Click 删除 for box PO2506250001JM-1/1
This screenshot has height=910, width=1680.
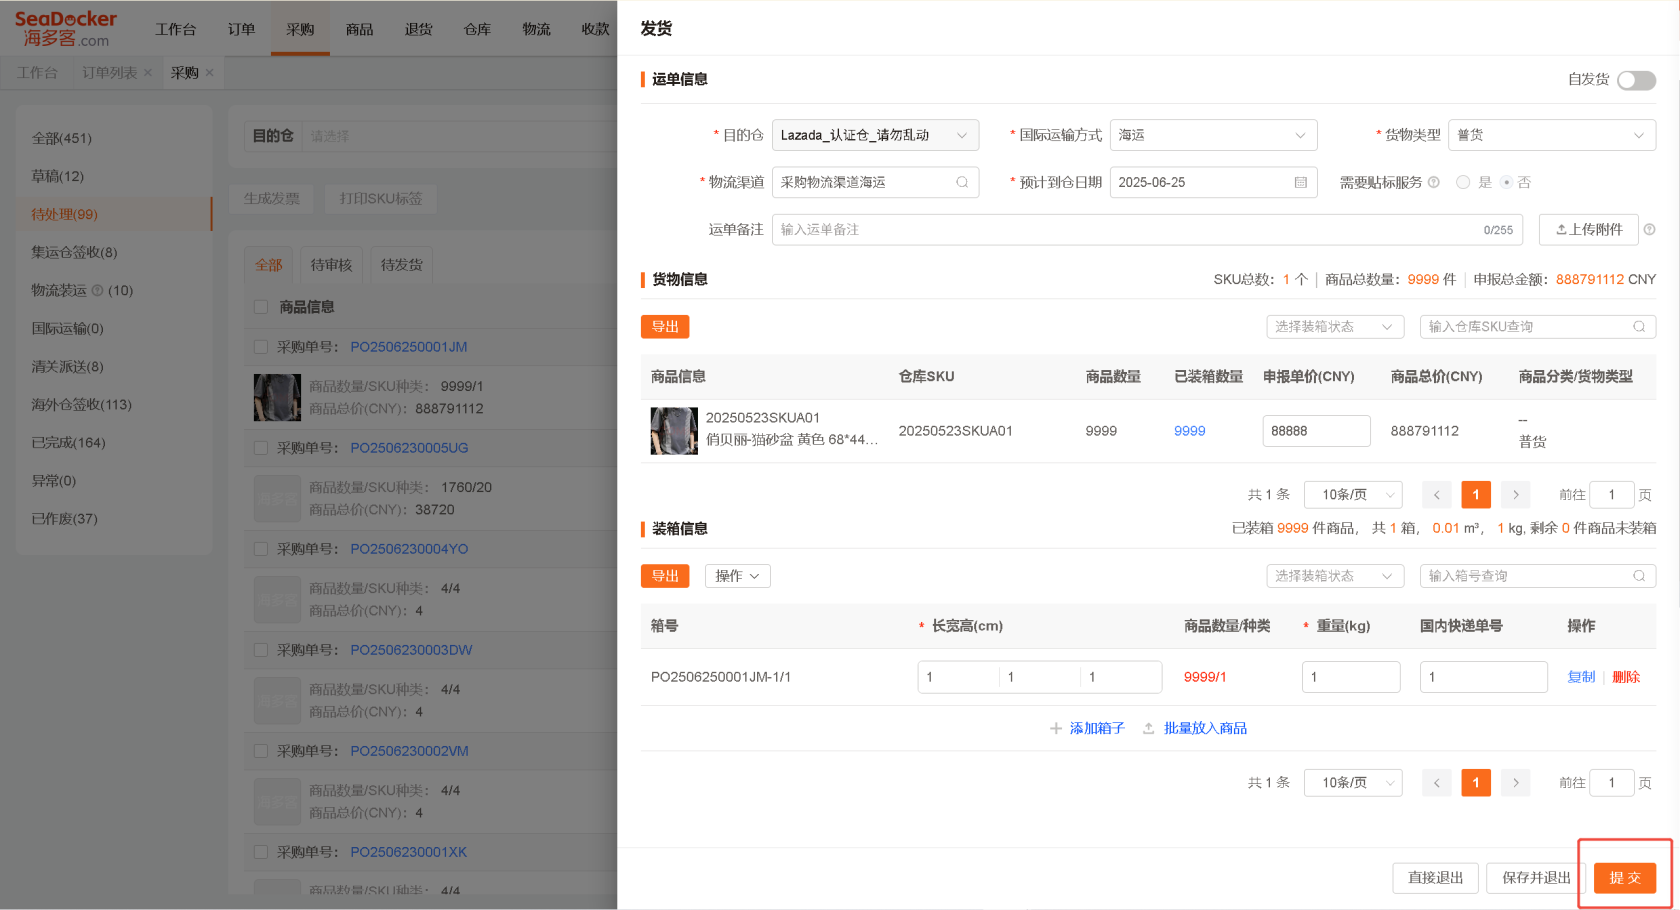[1626, 677]
